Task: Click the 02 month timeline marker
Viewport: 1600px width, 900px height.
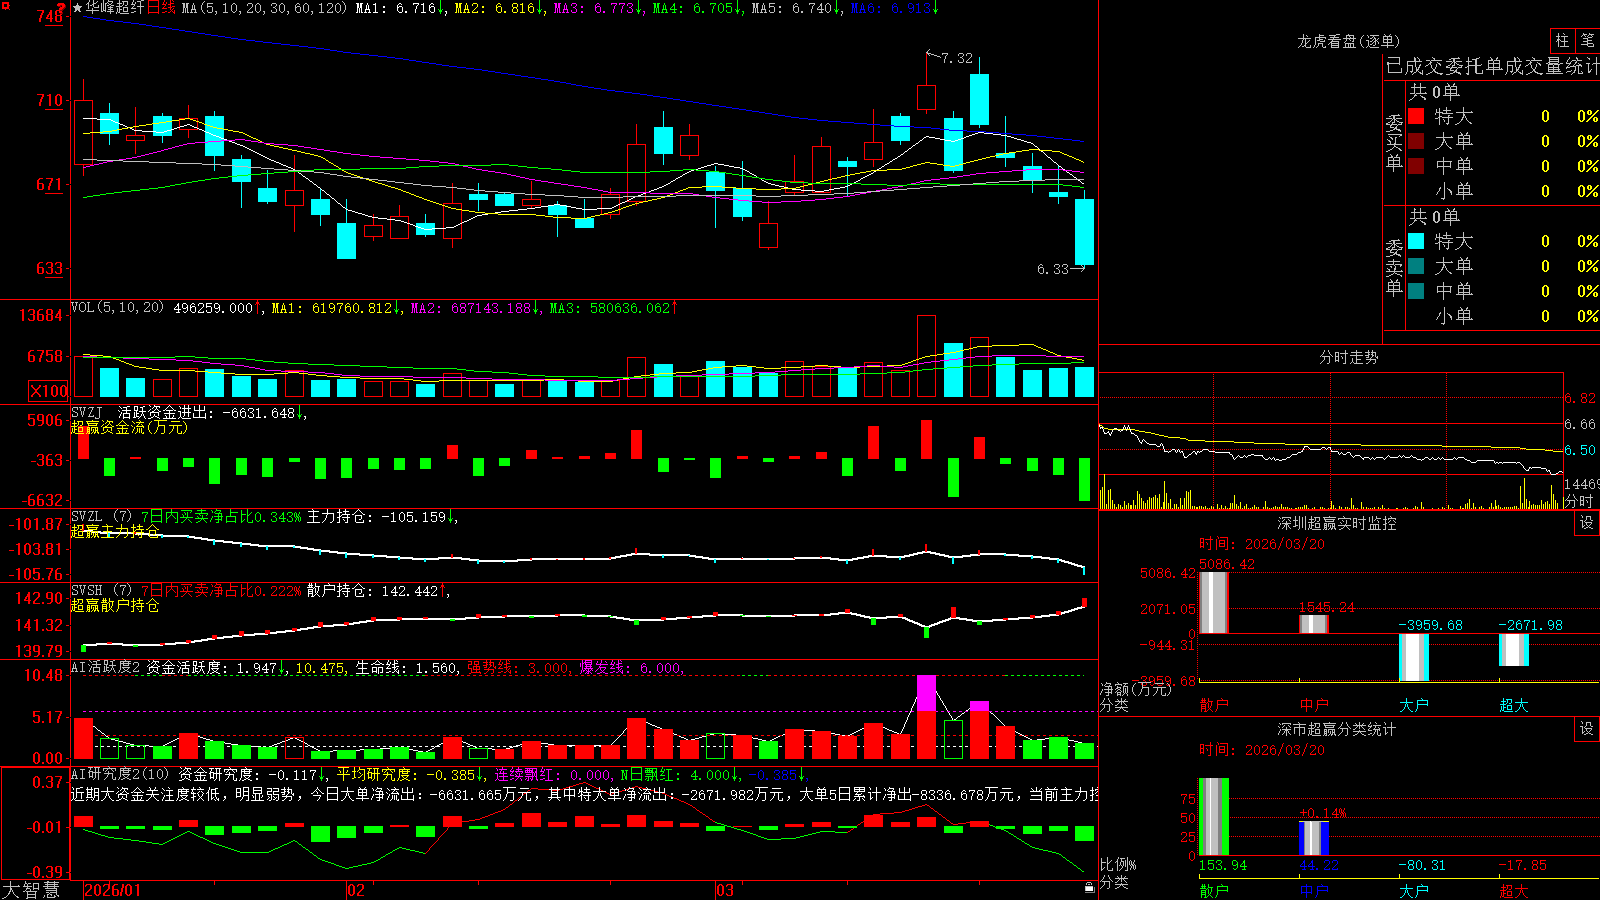Action: click(x=356, y=890)
